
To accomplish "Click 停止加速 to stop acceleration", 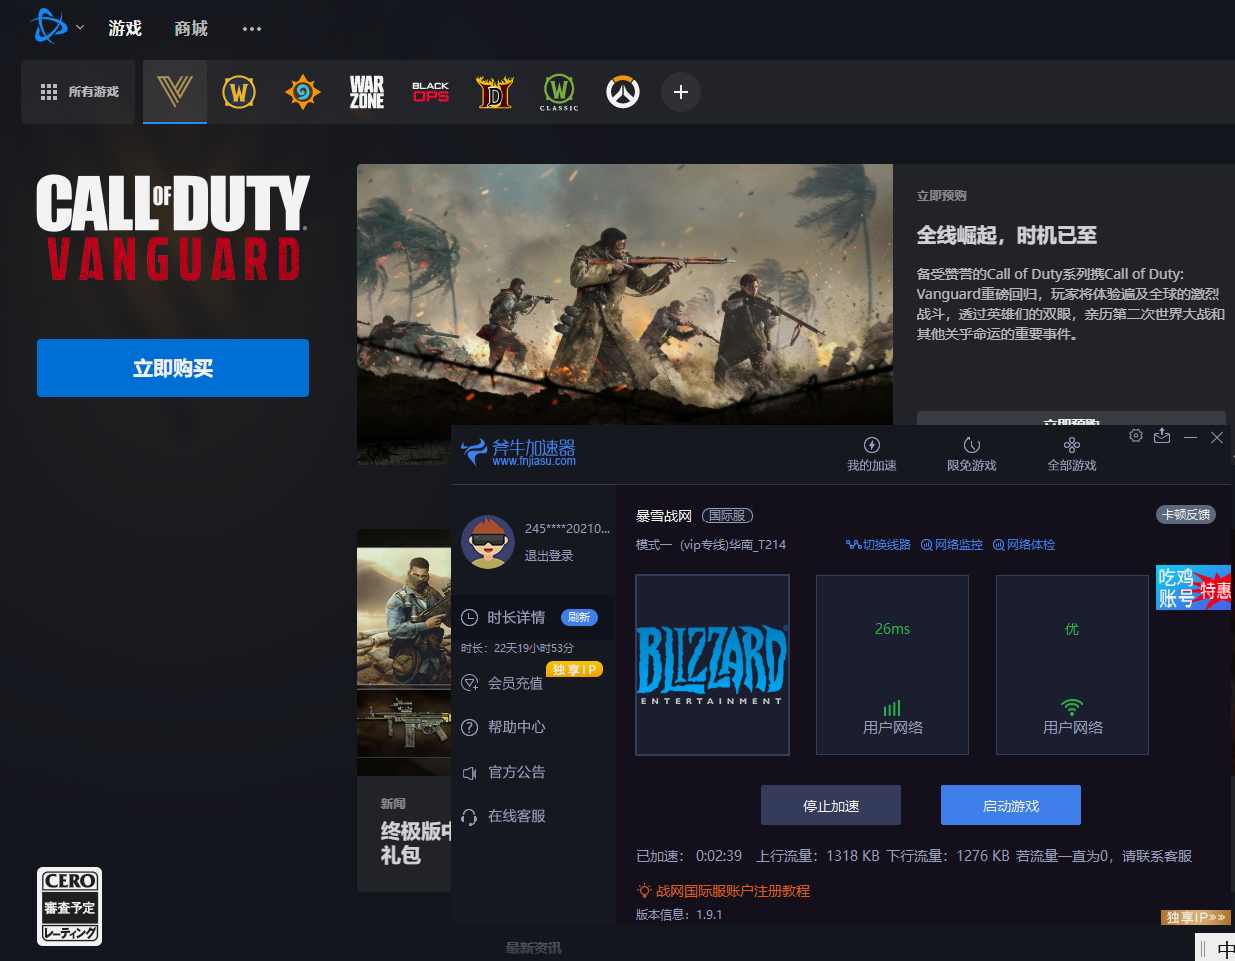I will pyautogui.click(x=831, y=805).
